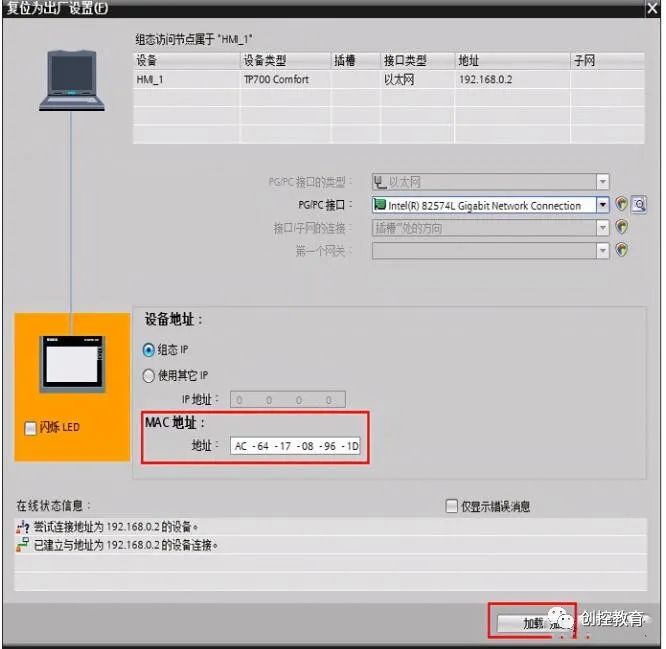This screenshot has width=666, height=649.
Task: Click message 已建立与地址为 192.168.0.2 的设备连接
Action: 126,545
